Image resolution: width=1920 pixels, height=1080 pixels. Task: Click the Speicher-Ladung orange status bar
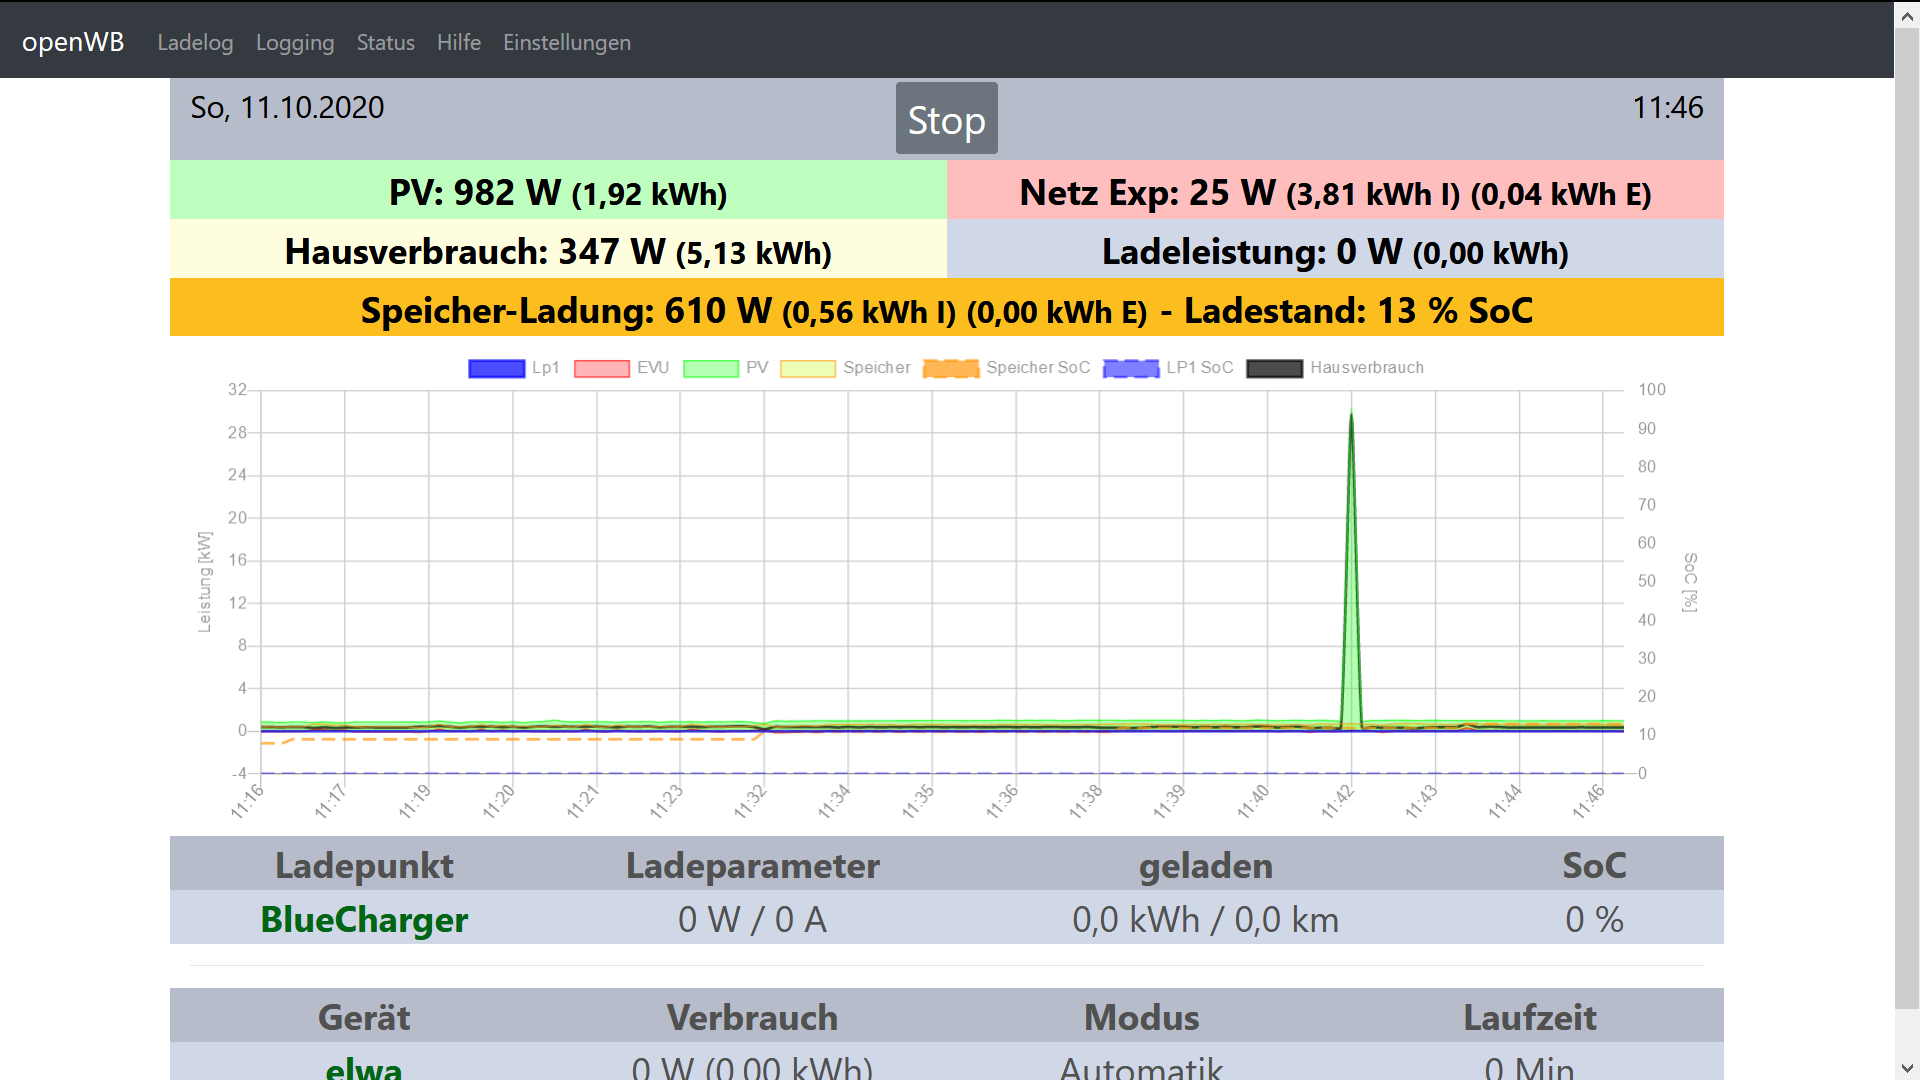pyautogui.click(x=946, y=310)
